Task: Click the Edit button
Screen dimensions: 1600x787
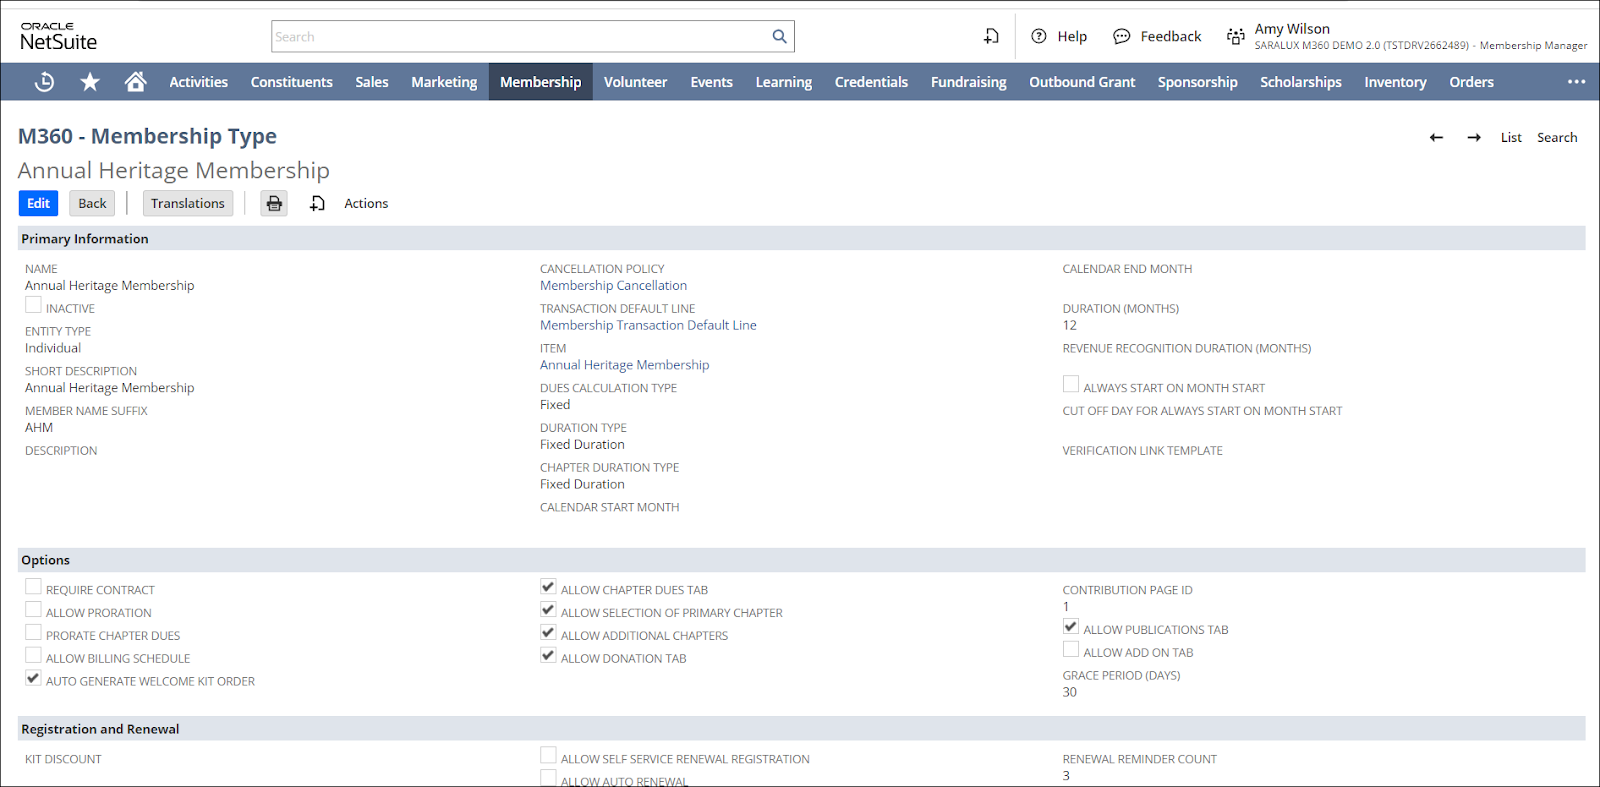Action: 38,204
